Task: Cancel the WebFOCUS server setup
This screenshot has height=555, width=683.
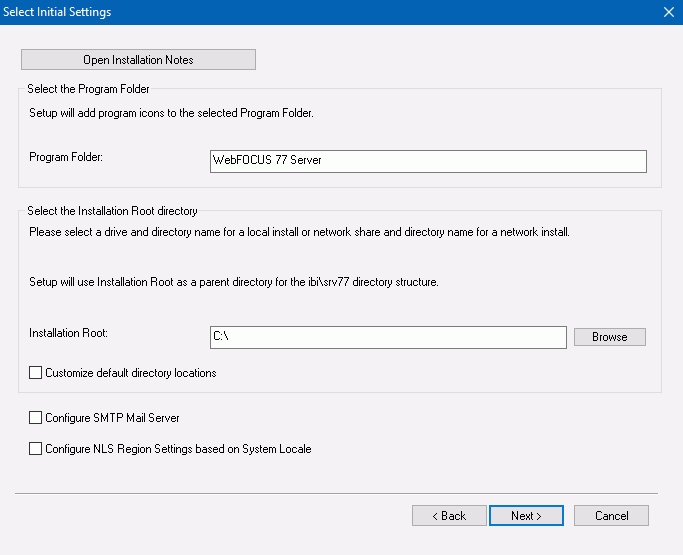Action: 611,516
